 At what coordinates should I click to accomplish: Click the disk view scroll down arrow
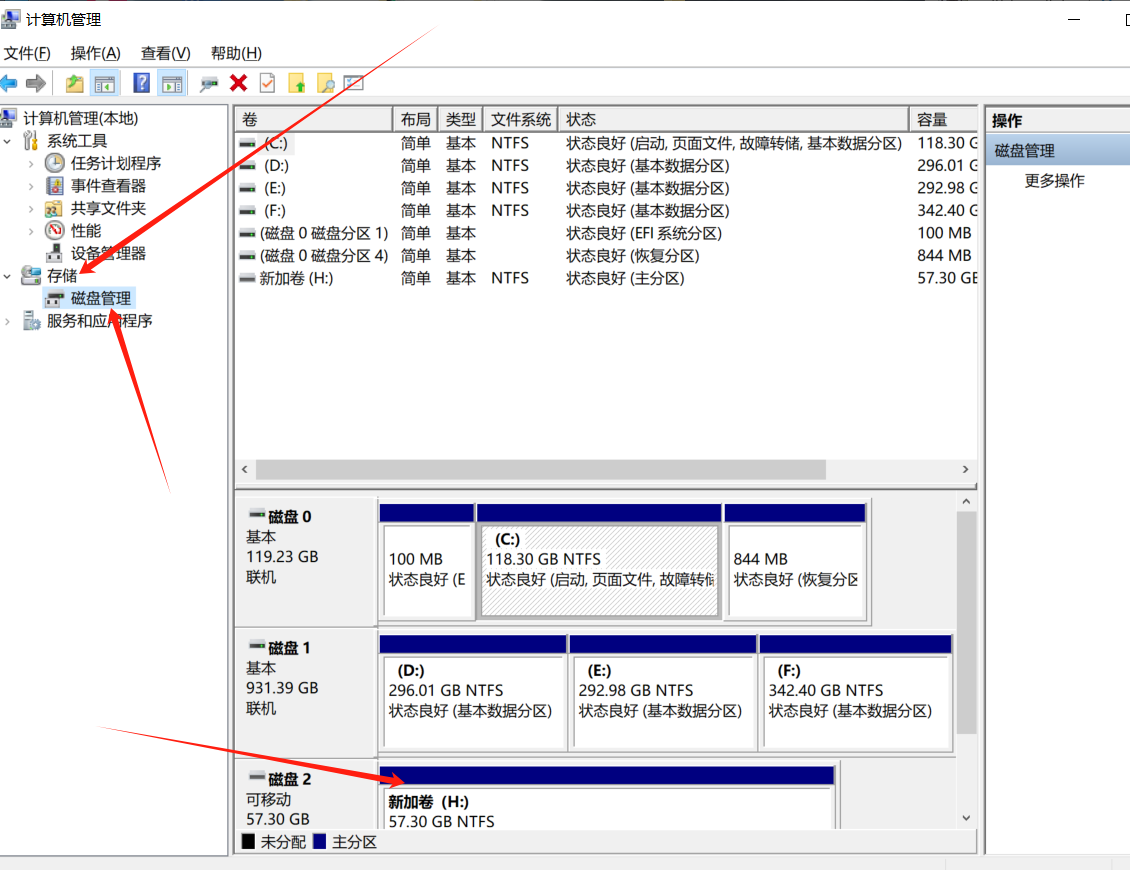pyautogui.click(x=966, y=818)
